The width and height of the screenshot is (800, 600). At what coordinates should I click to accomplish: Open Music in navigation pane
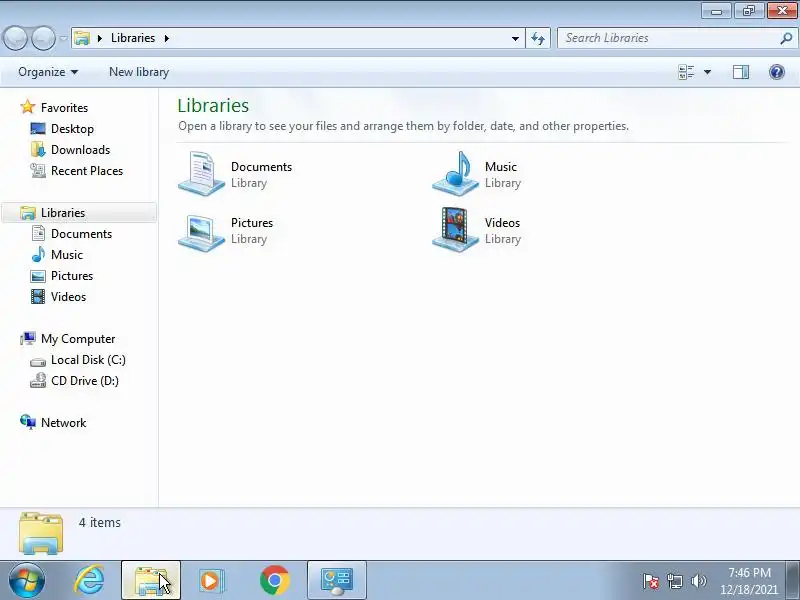pyautogui.click(x=57, y=255)
